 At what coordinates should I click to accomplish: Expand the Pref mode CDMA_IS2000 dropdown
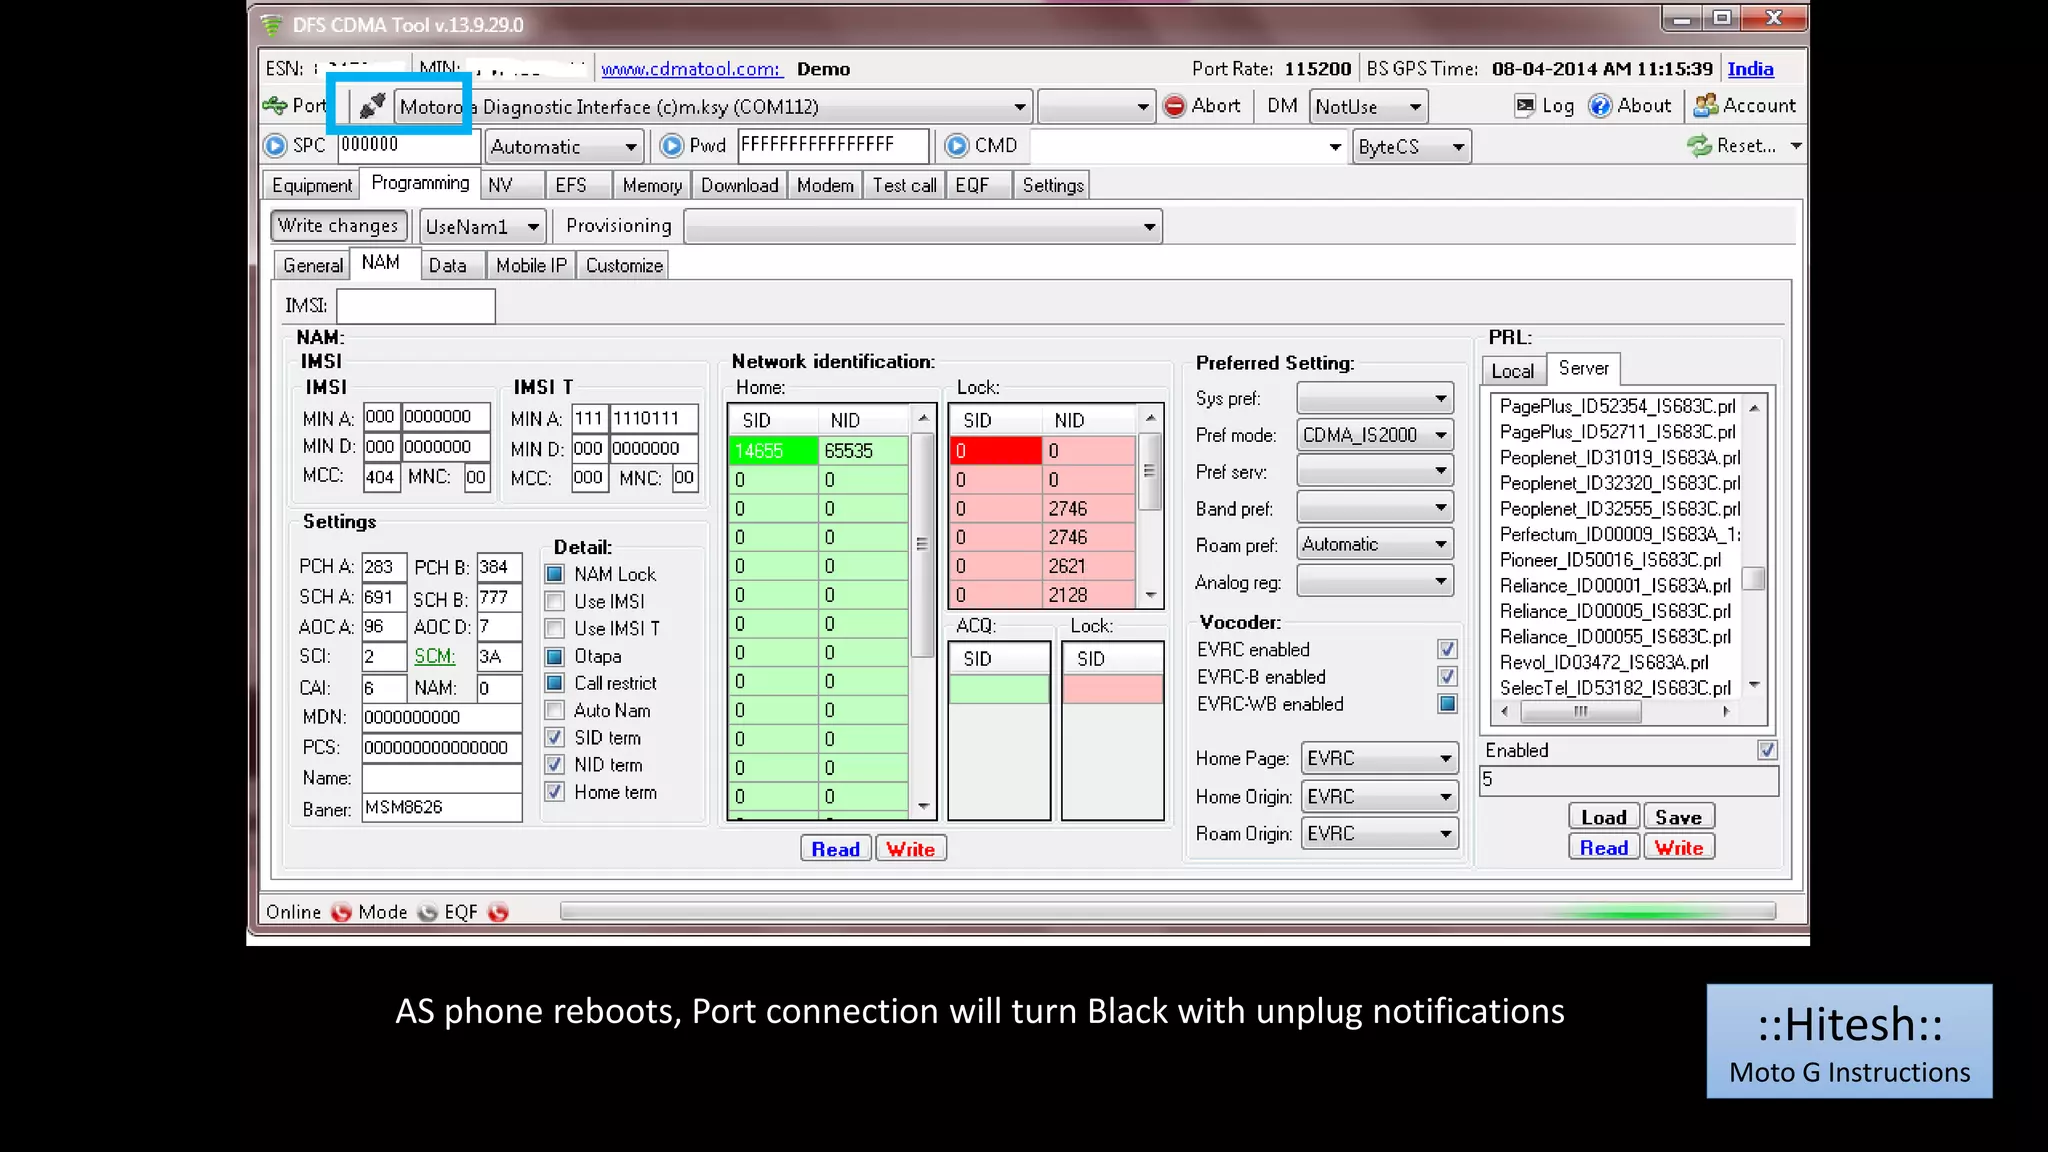pos(1440,435)
